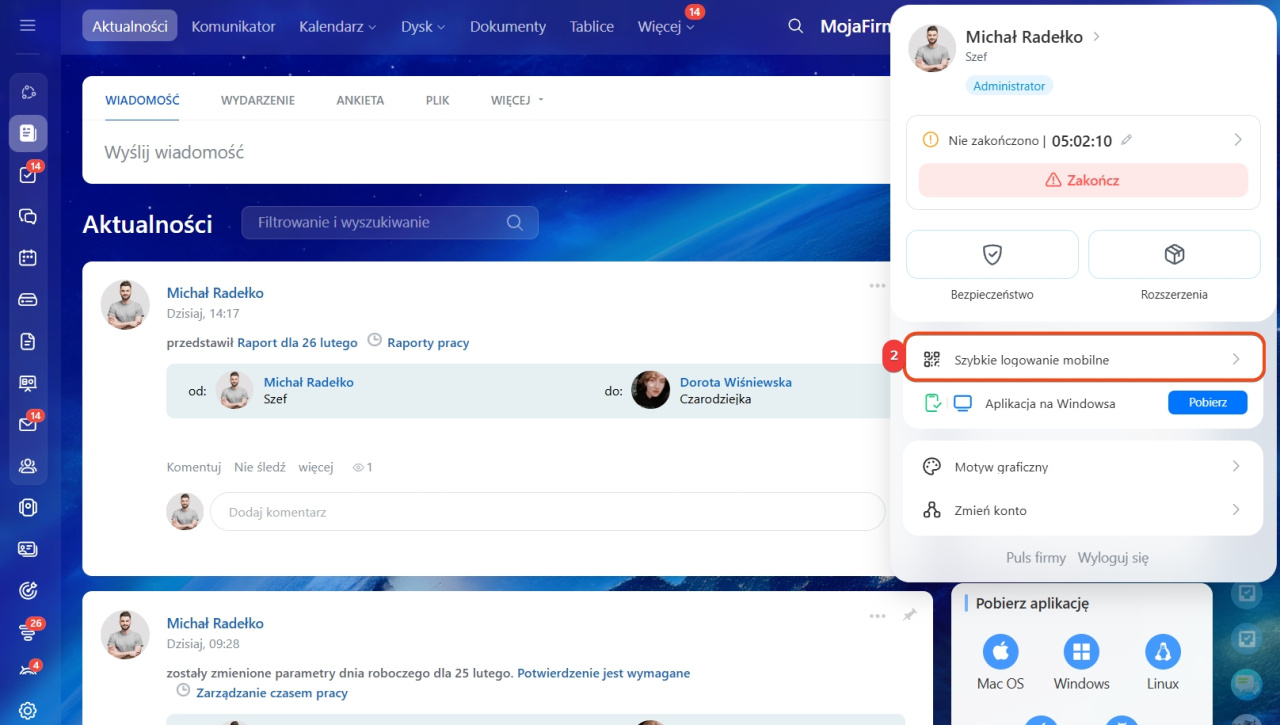
Task: Open the three-dot menu on the 09:28 post
Action: [x=877, y=616]
